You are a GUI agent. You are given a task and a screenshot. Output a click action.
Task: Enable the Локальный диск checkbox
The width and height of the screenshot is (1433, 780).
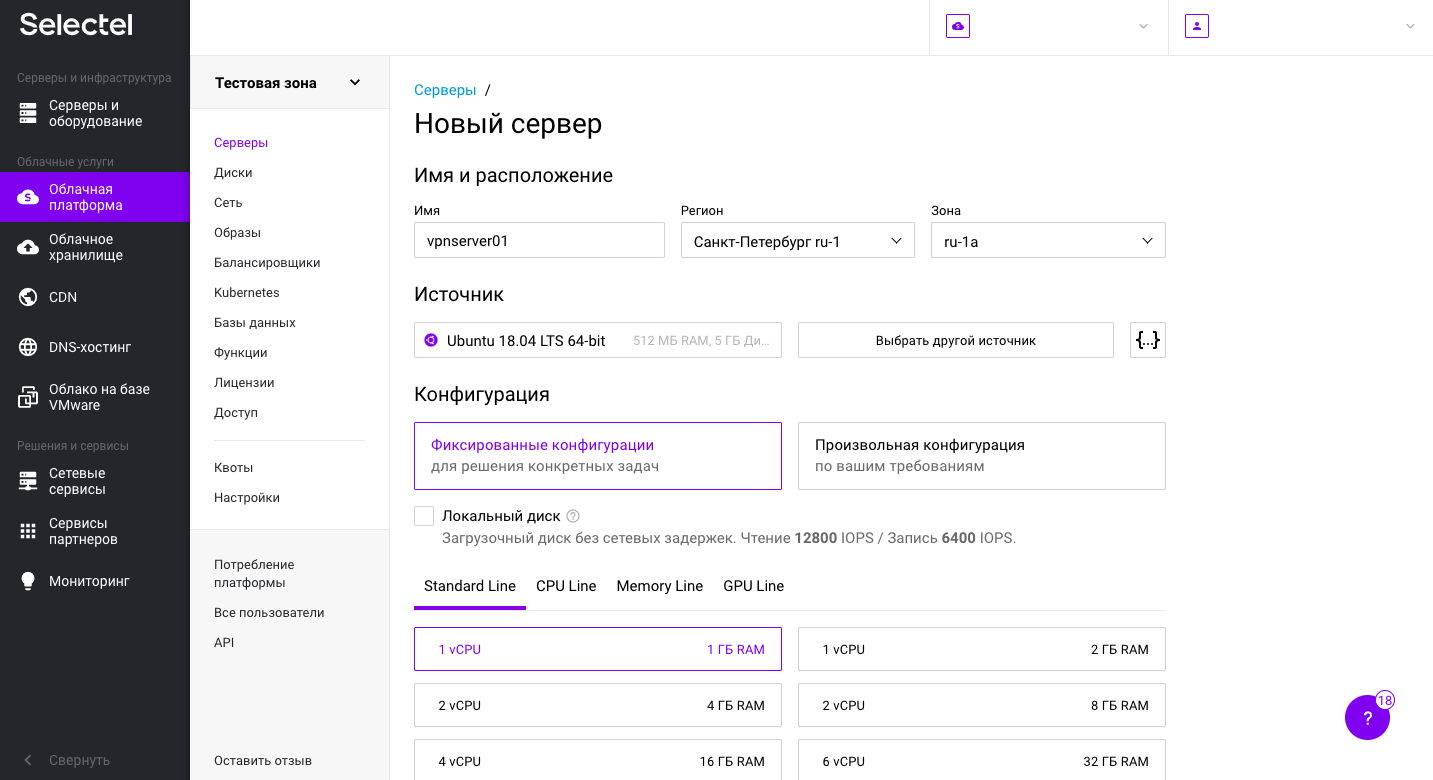[x=423, y=515]
